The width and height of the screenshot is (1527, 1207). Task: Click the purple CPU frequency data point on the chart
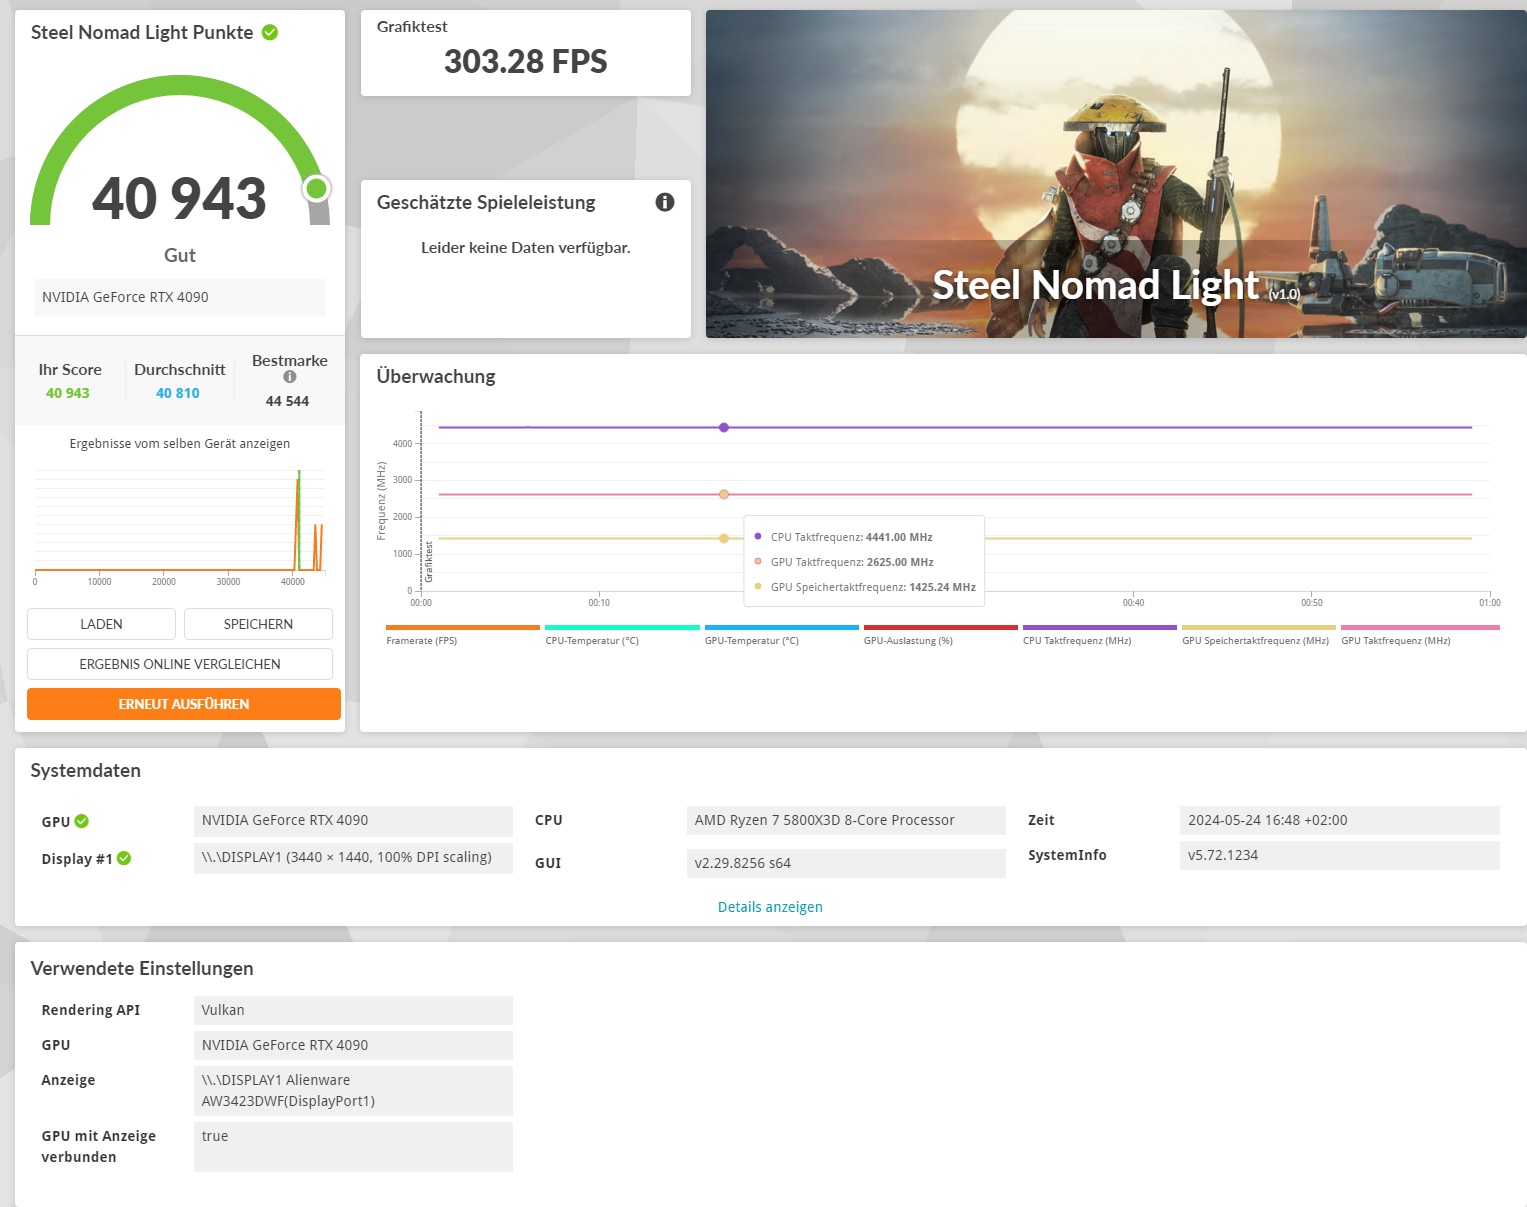pos(724,427)
